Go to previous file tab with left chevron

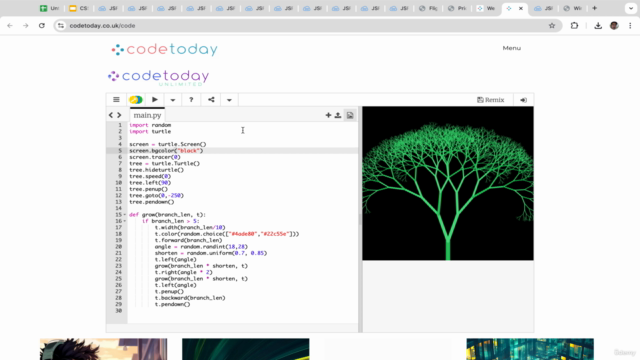point(111,115)
